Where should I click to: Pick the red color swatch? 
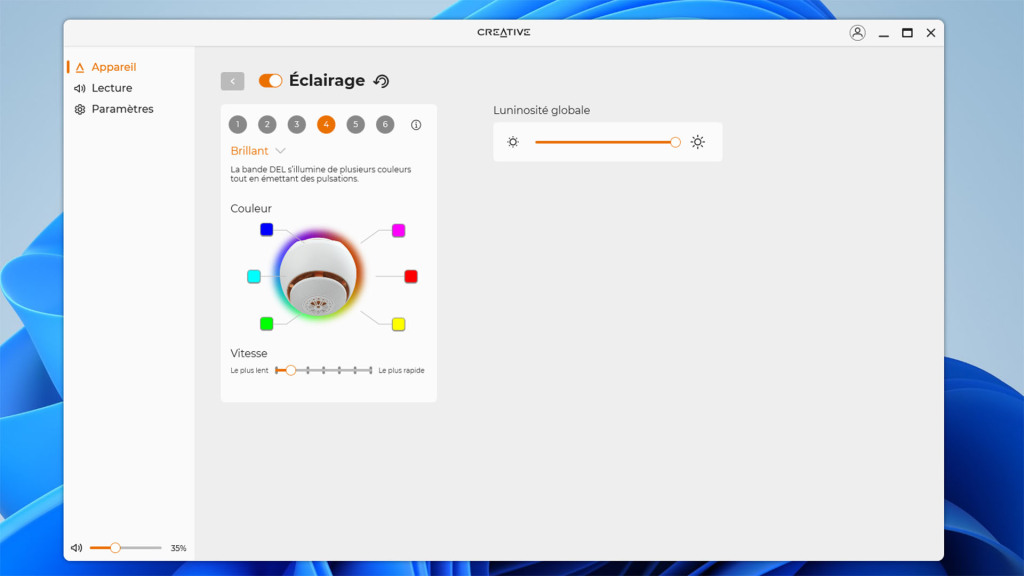coord(411,276)
